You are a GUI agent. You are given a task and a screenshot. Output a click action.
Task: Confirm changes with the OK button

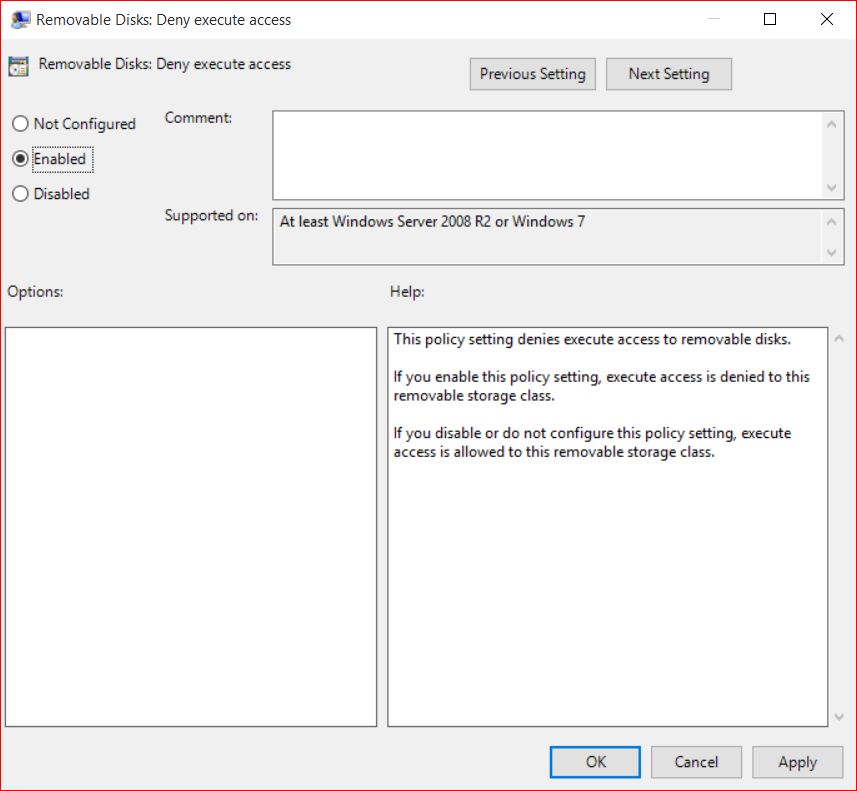click(x=594, y=761)
